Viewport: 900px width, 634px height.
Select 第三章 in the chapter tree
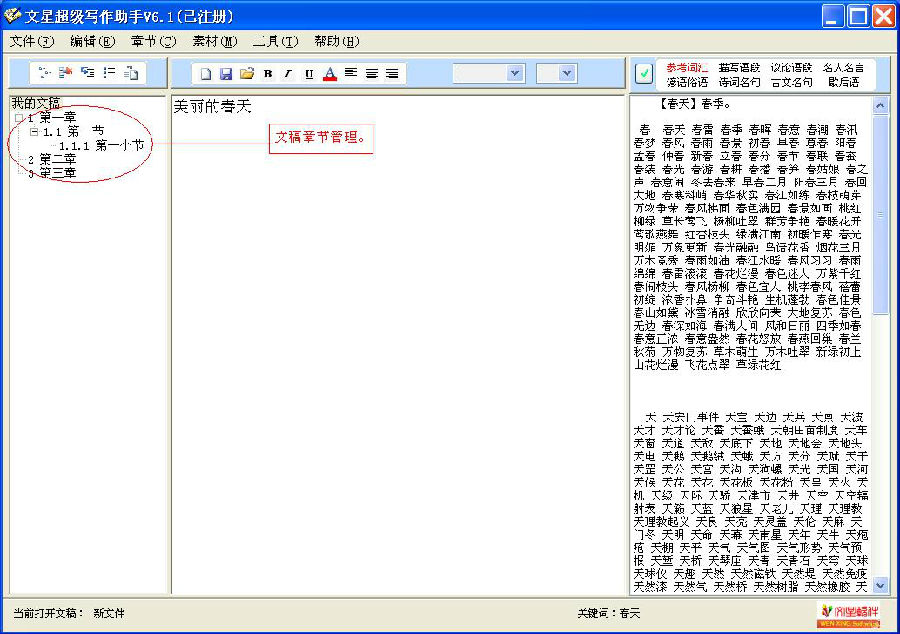pyautogui.click(x=57, y=173)
